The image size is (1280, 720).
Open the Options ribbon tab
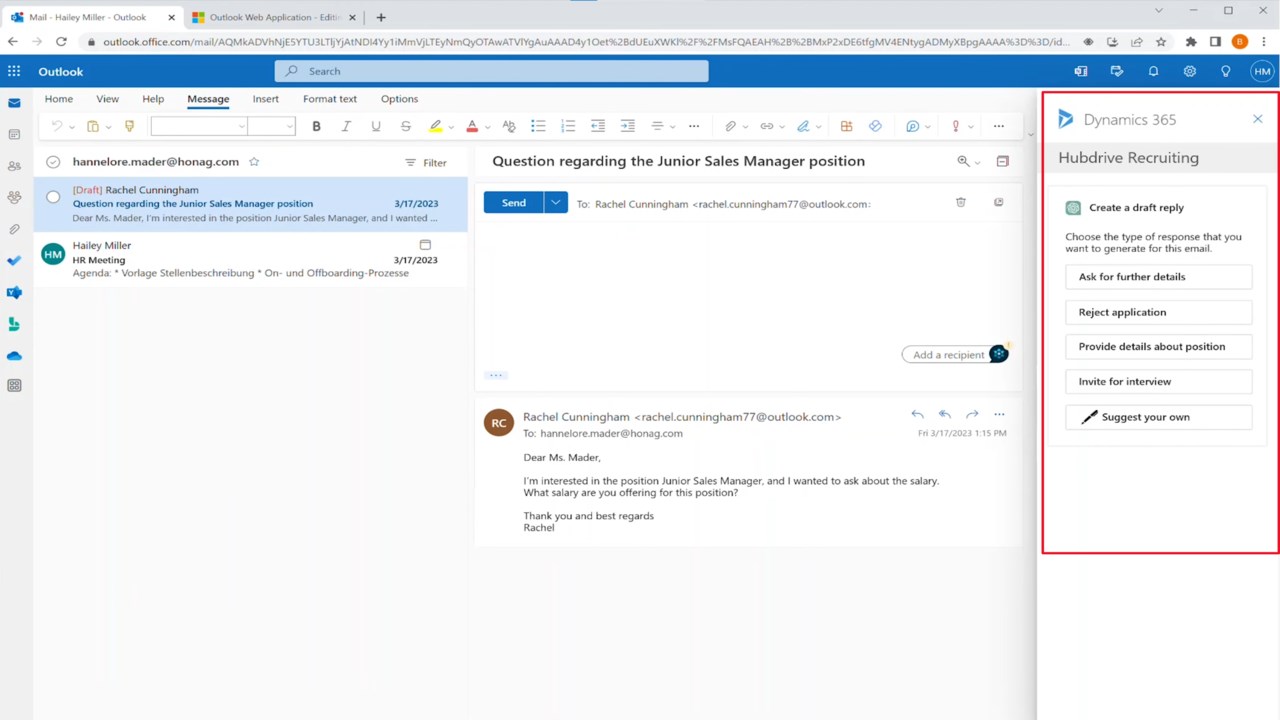point(399,99)
